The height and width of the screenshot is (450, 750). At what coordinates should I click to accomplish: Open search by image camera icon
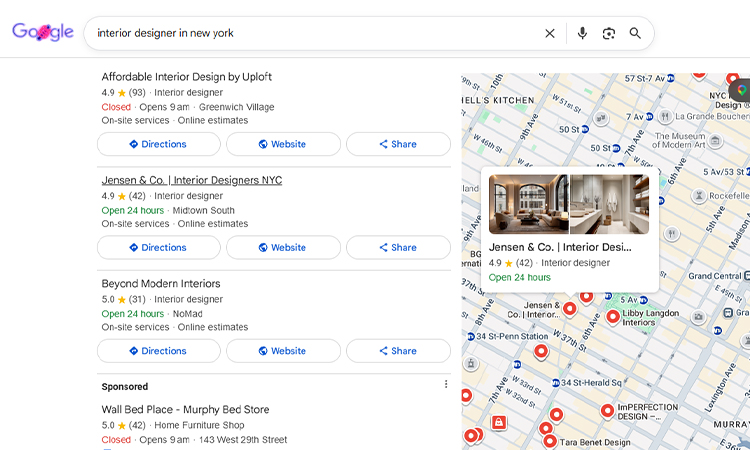608,33
